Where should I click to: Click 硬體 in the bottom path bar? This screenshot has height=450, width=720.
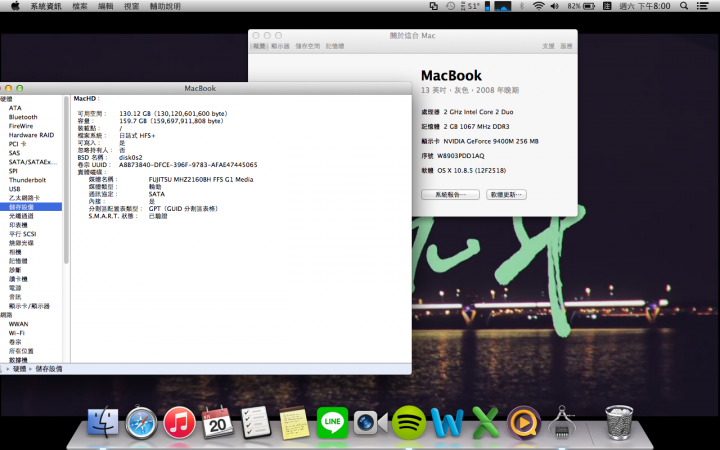click(x=19, y=369)
